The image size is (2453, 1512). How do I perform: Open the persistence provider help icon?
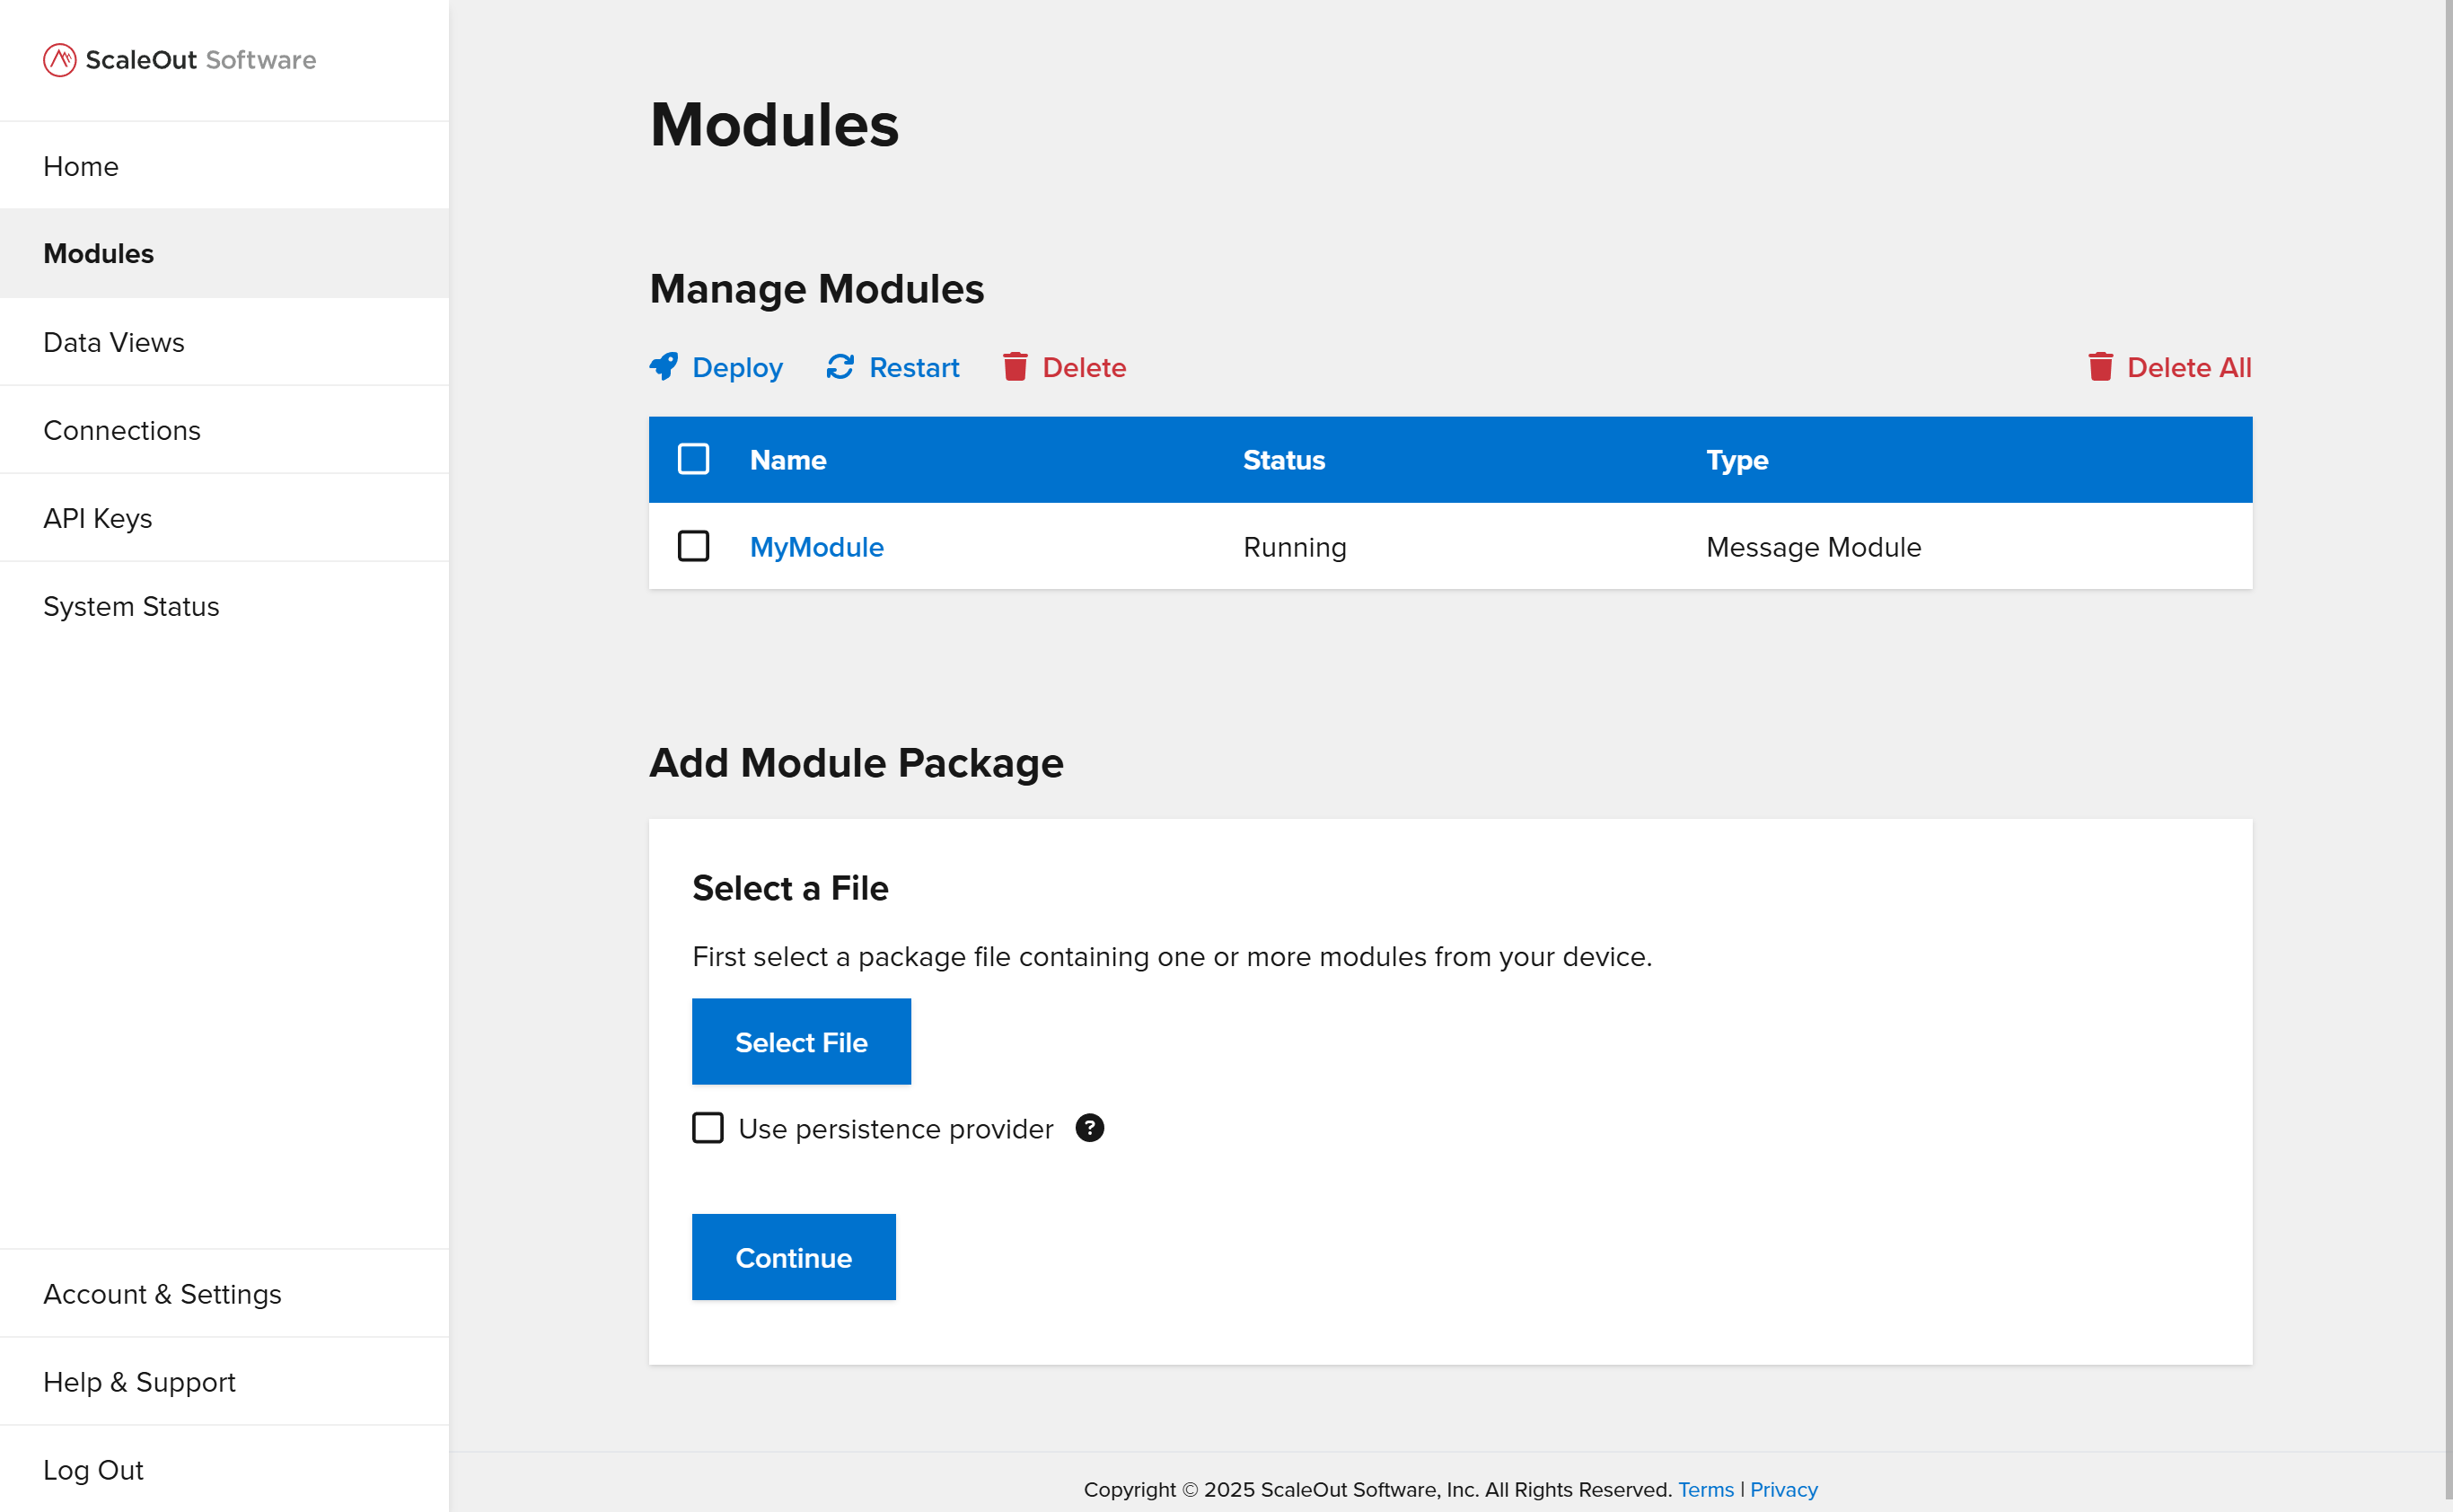(1089, 1128)
